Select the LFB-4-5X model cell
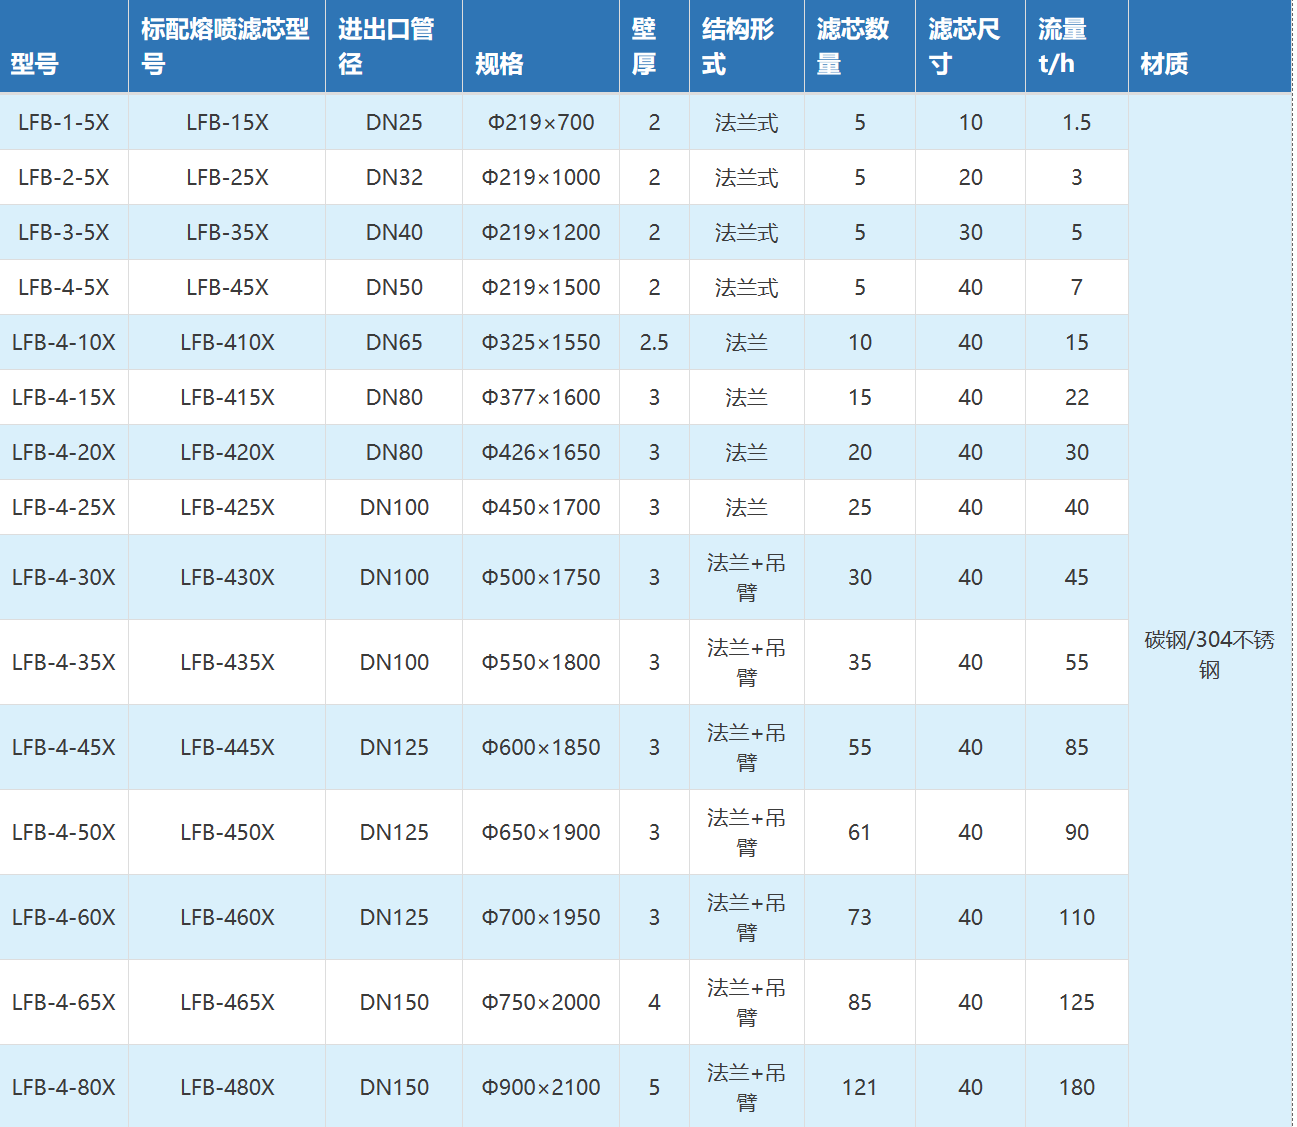Screen dimensions: 1297x1127 pyautogui.click(x=64, y=287)
